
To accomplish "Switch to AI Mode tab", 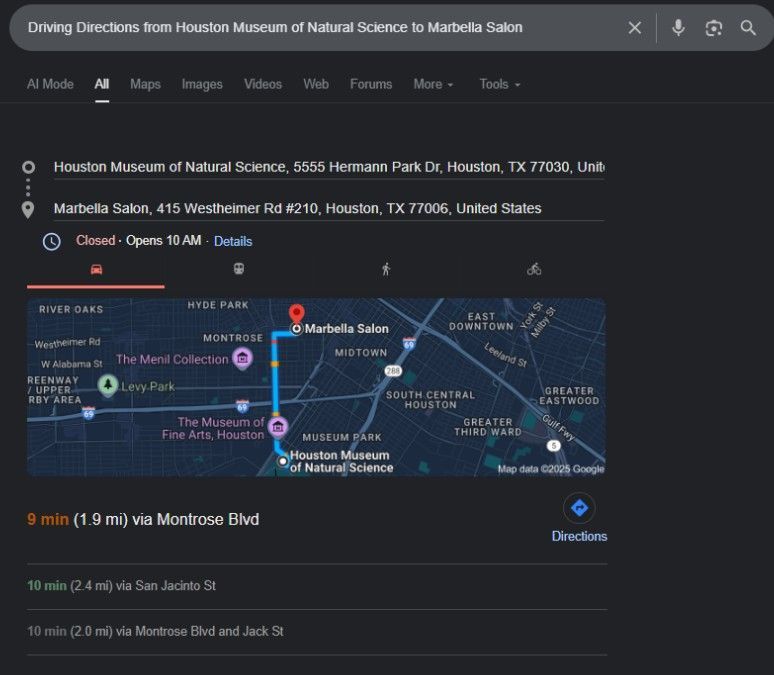I will point(50,84).
